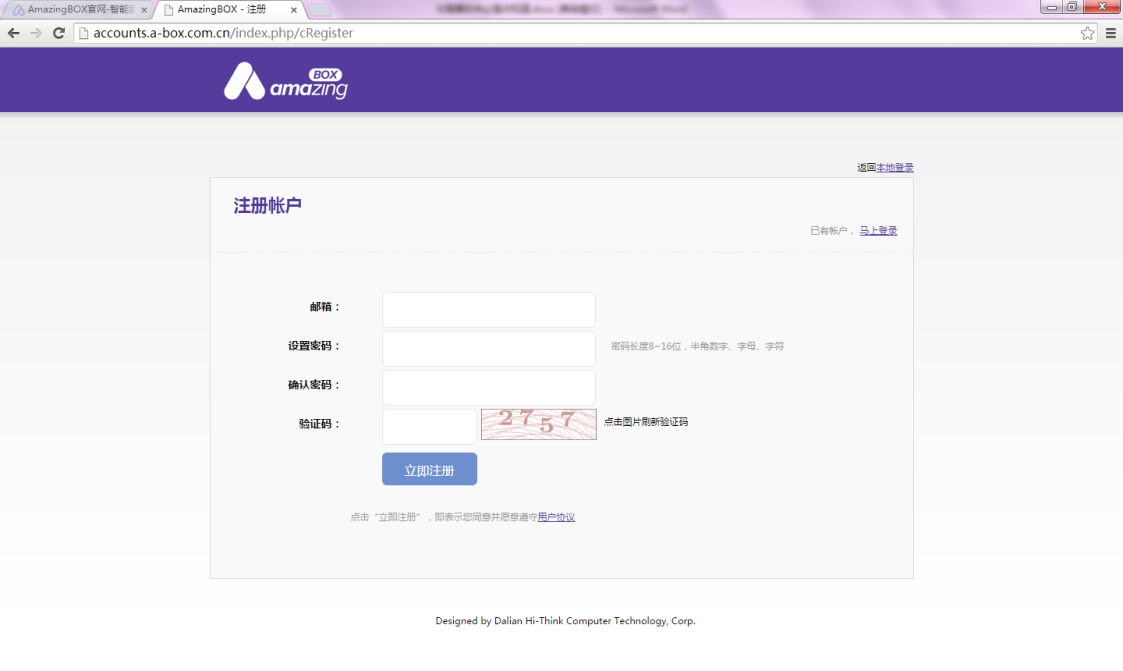This screenshot has height=671, width=1123.
Task: Refresh the captcha image
Action: [x=538, y=424]
